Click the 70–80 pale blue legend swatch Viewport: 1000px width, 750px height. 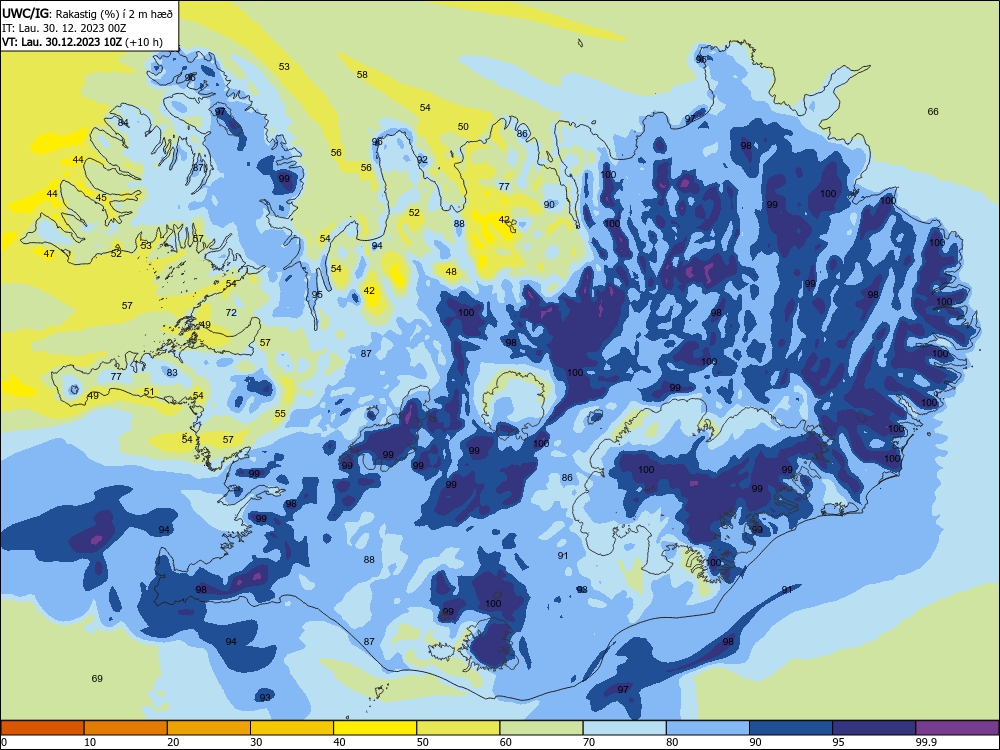tap(624, 728)
